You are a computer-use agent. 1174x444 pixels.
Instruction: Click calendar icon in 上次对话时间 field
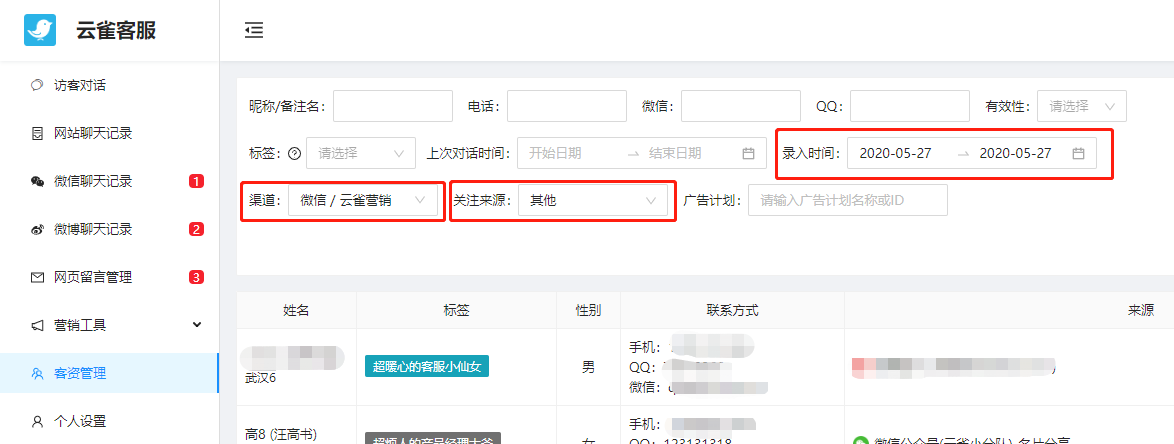click(748, 154)
